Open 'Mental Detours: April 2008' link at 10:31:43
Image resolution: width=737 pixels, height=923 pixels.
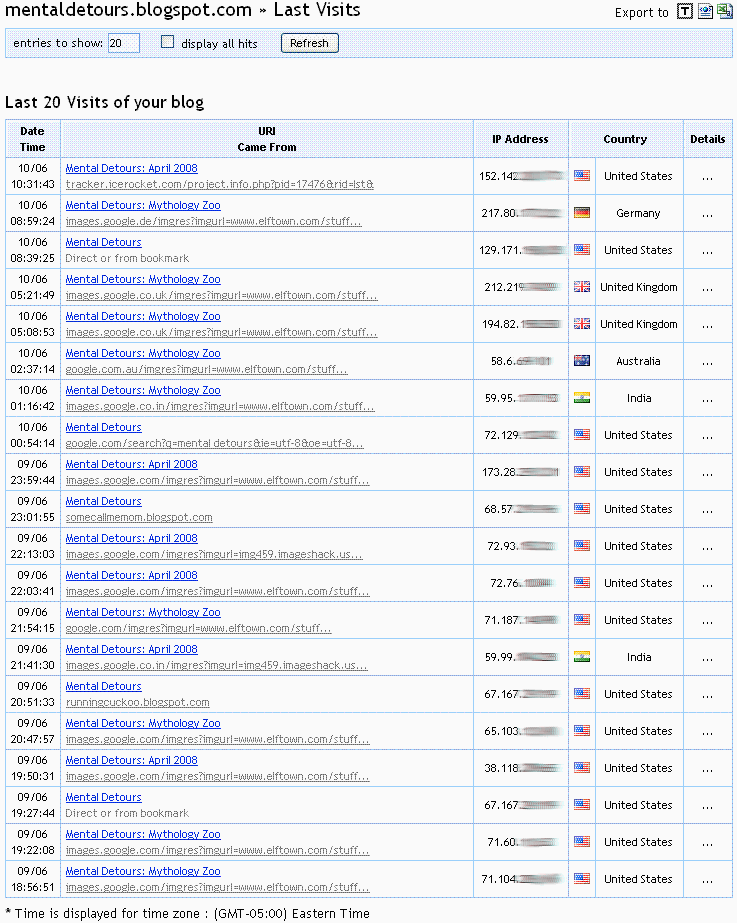(x=131, y=168)
